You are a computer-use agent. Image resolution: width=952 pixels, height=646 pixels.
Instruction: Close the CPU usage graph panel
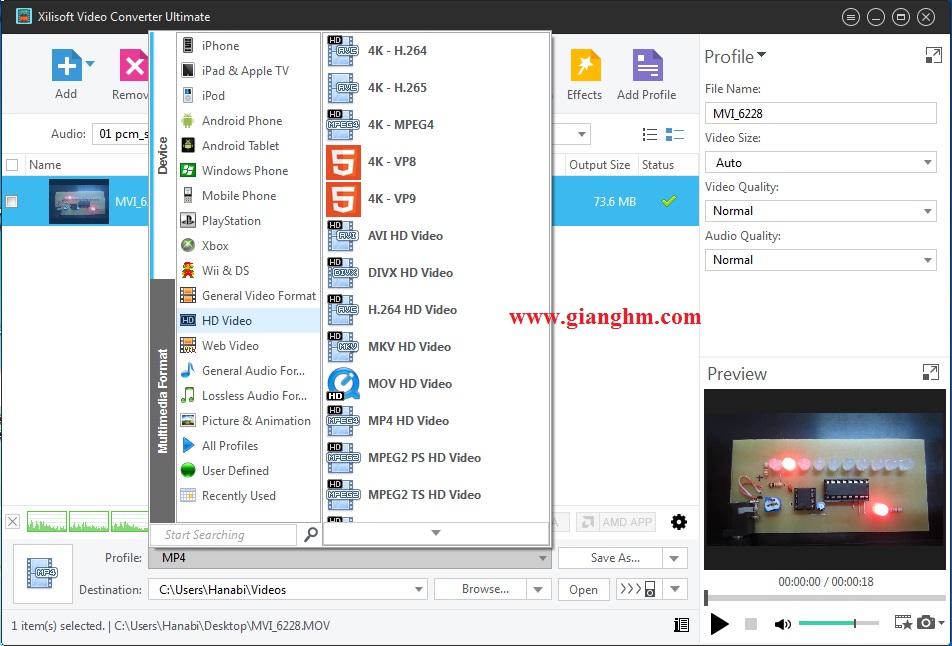point(13,522)
